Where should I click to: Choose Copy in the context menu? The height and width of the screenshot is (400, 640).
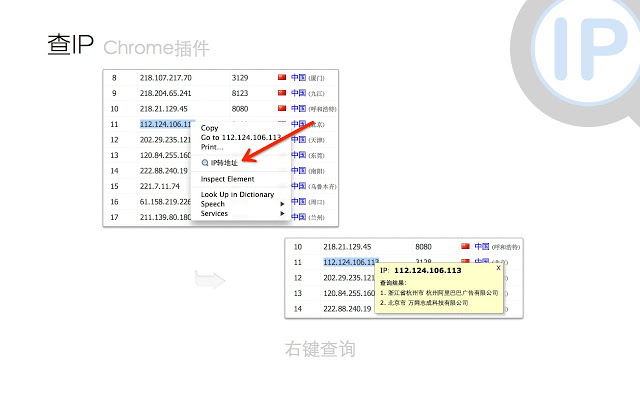tap(209, 128)
